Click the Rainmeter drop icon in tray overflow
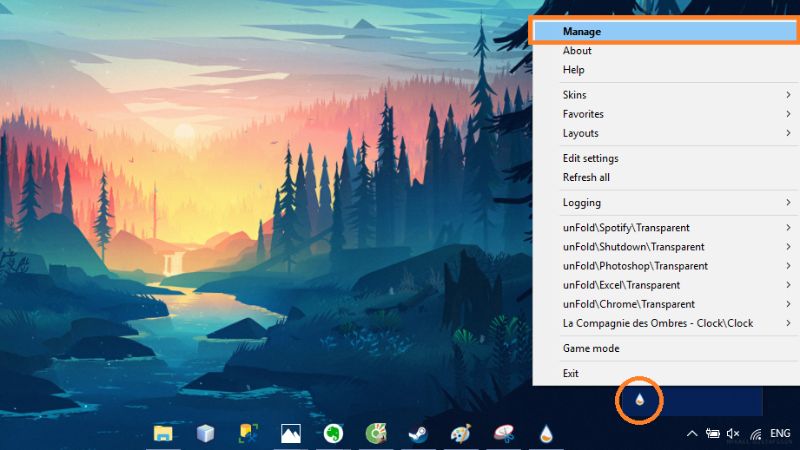Image resolution: width=800 pixels, height=450 pixels. pyautogui.click(x=640, y=400)
